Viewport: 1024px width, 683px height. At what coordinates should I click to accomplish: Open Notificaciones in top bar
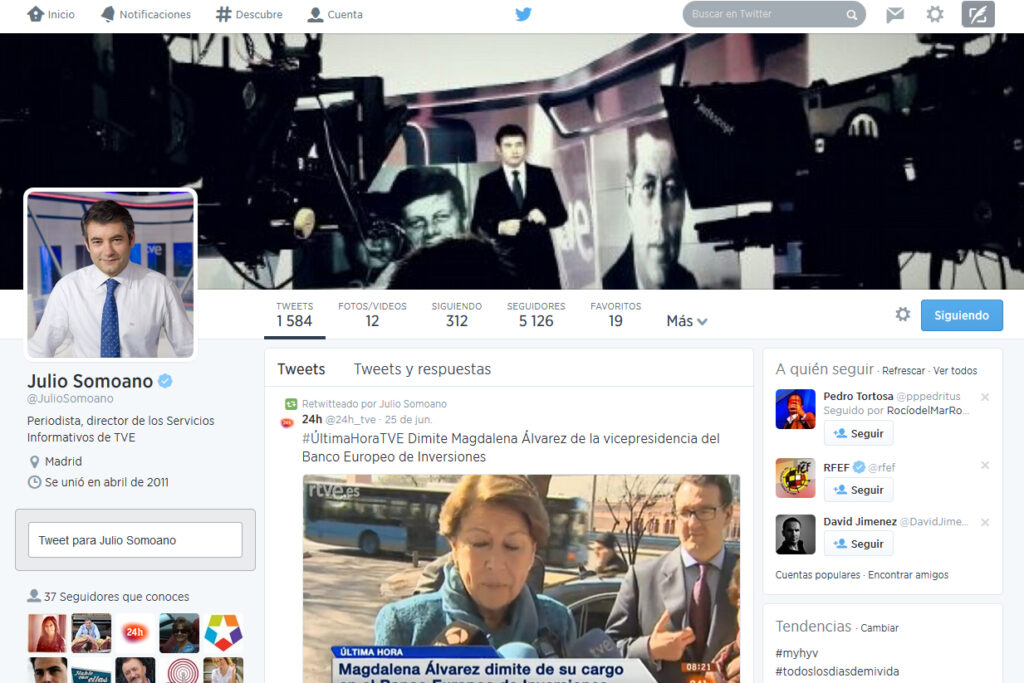(146, 14)
